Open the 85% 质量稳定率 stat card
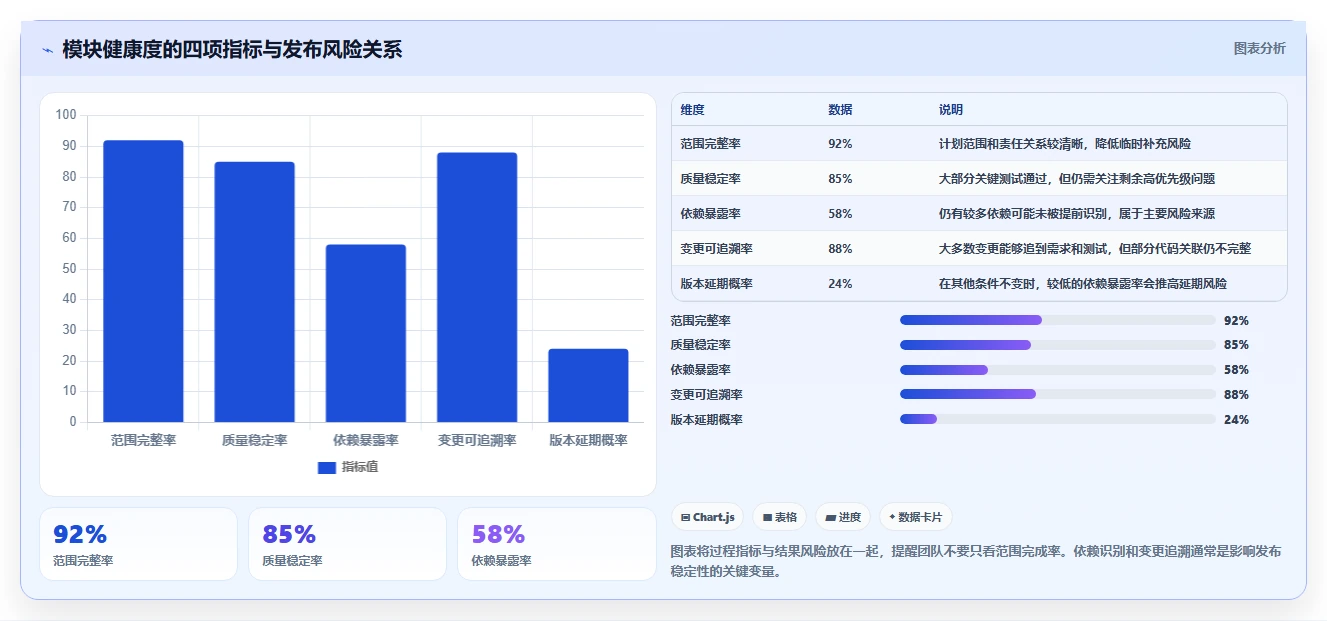The height and width of the screenshot is (621, 1327). (347, 544)
